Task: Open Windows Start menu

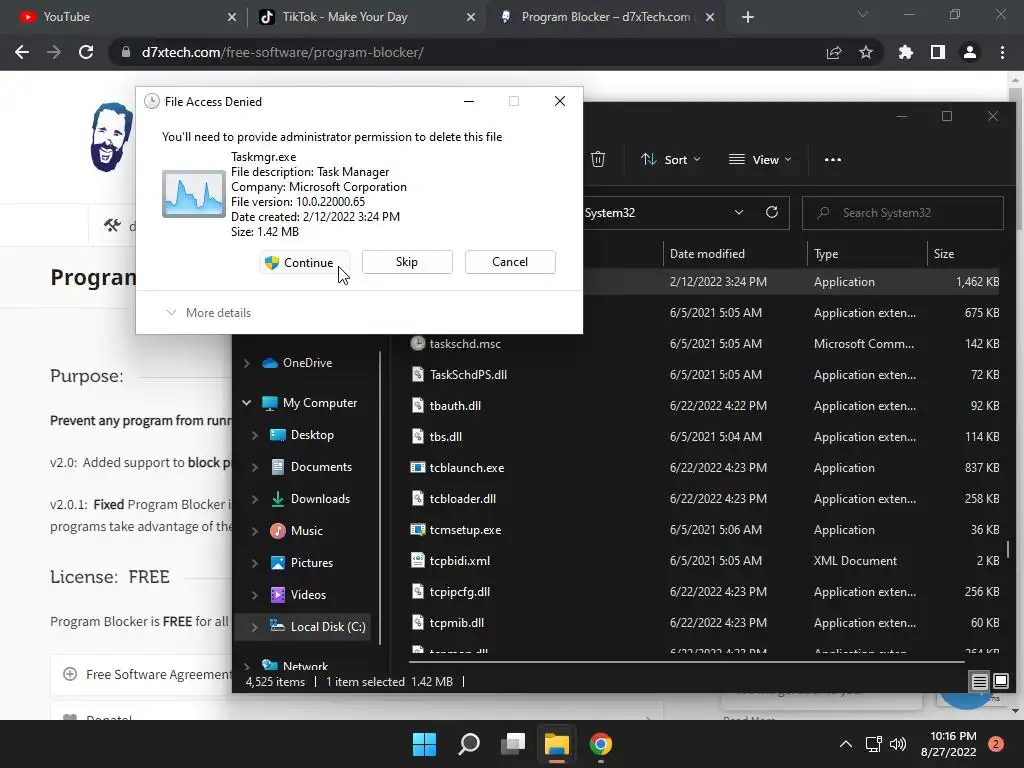Action: [x=424, y=744]
